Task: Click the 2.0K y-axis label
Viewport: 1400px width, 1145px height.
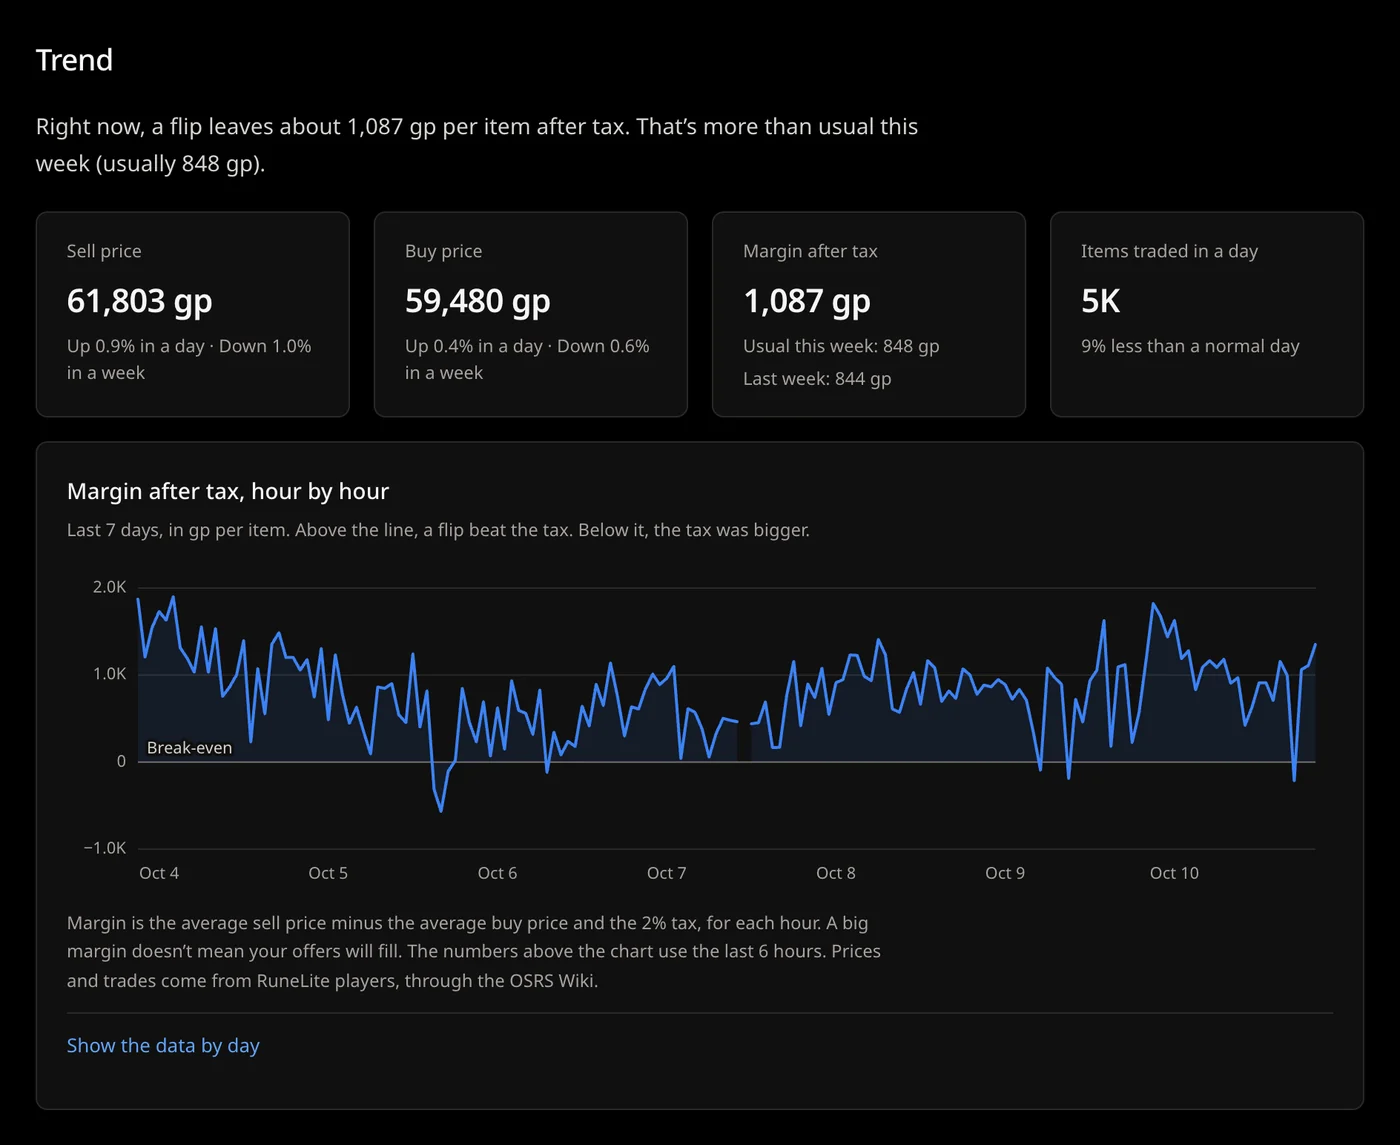Action: 110,587
